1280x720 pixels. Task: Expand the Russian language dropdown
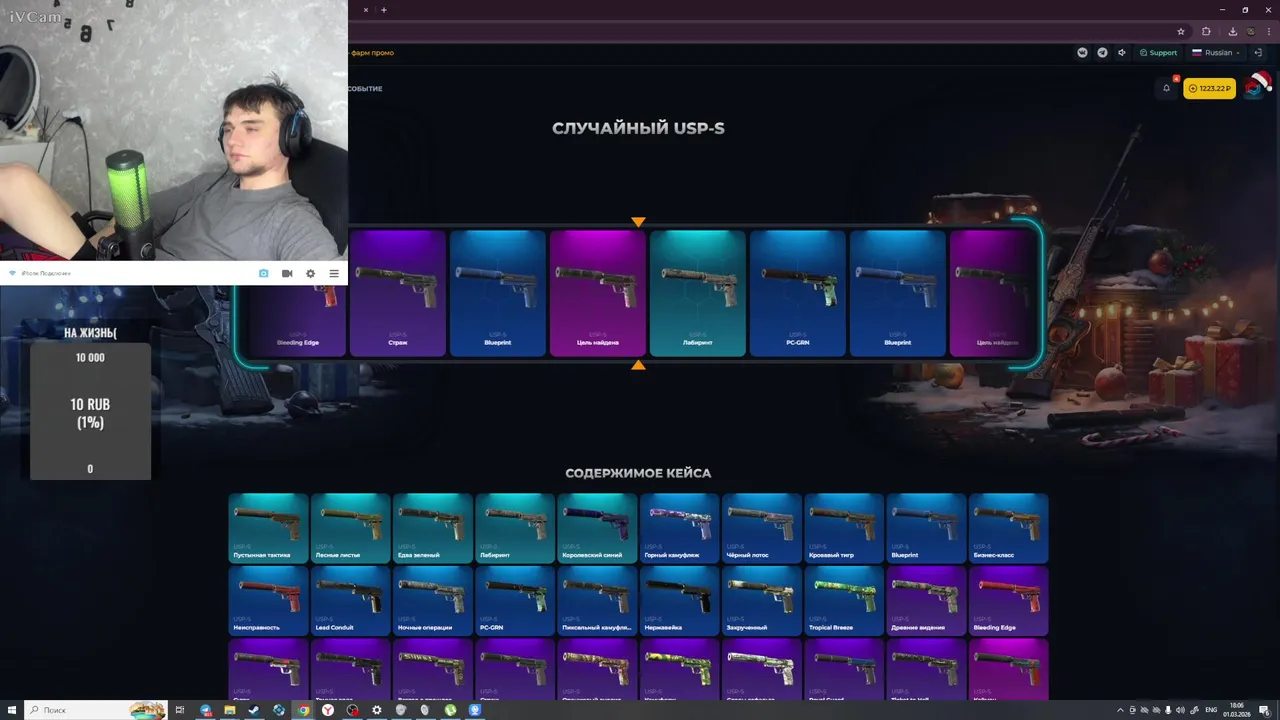pos(1215,52)
